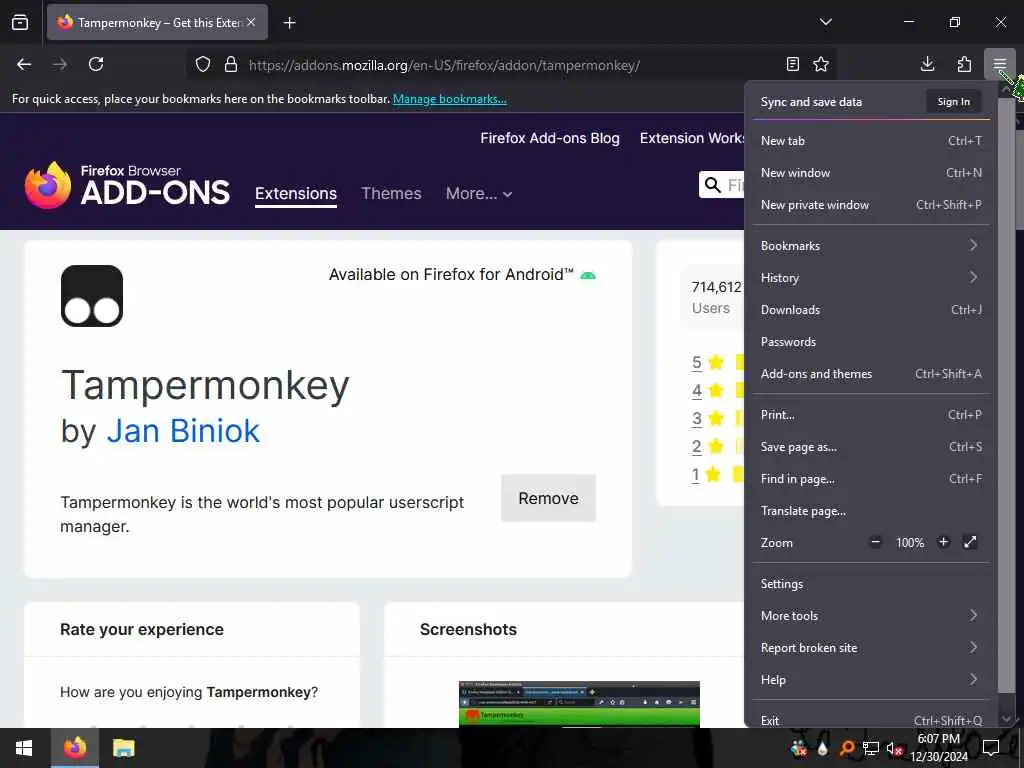Zoom in with the plus button

click(943, 542)
